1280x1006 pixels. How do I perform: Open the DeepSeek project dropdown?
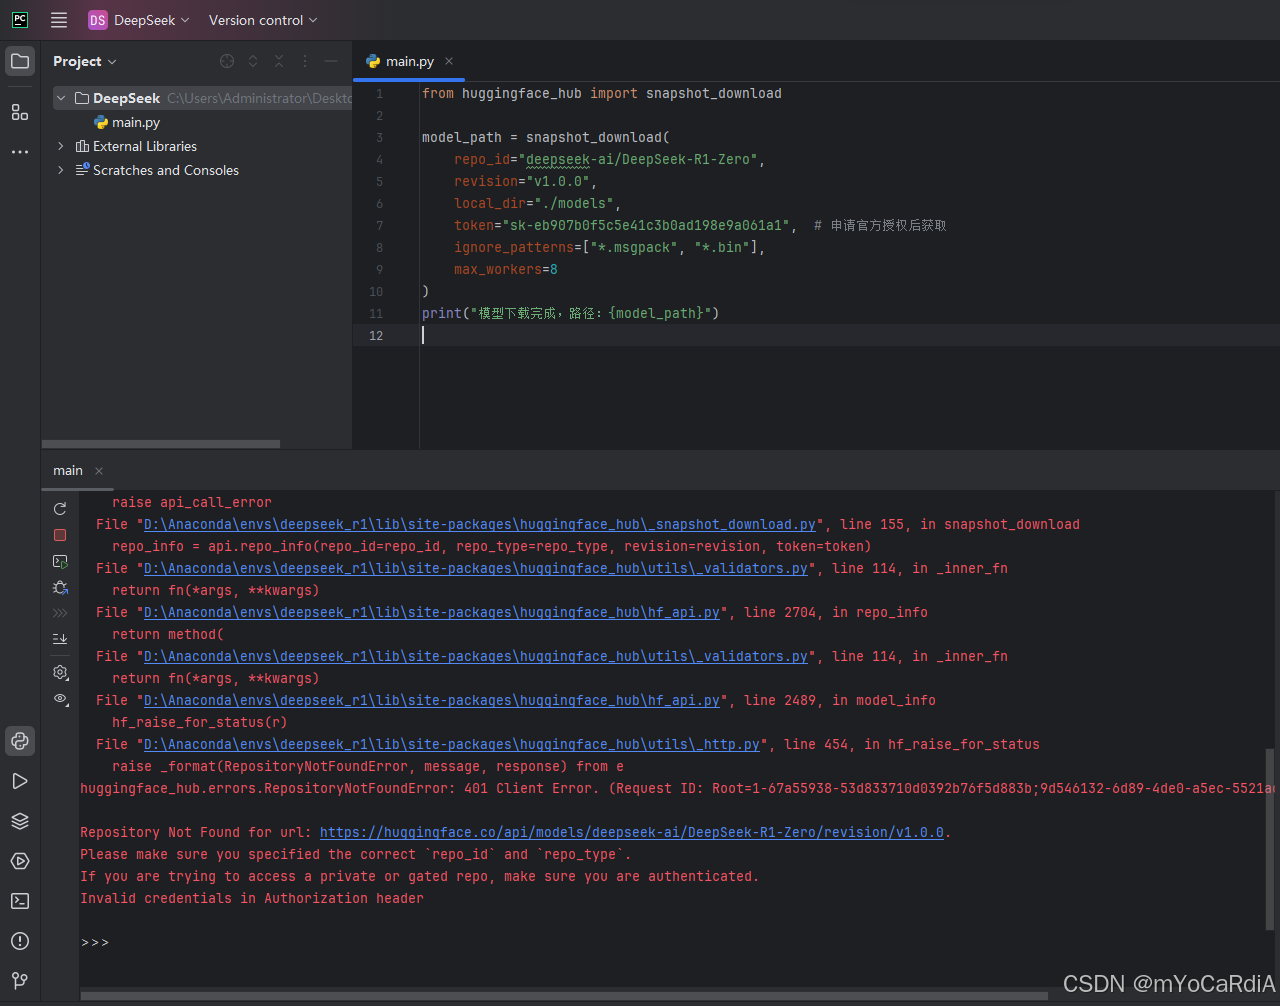tap(139, 20)
